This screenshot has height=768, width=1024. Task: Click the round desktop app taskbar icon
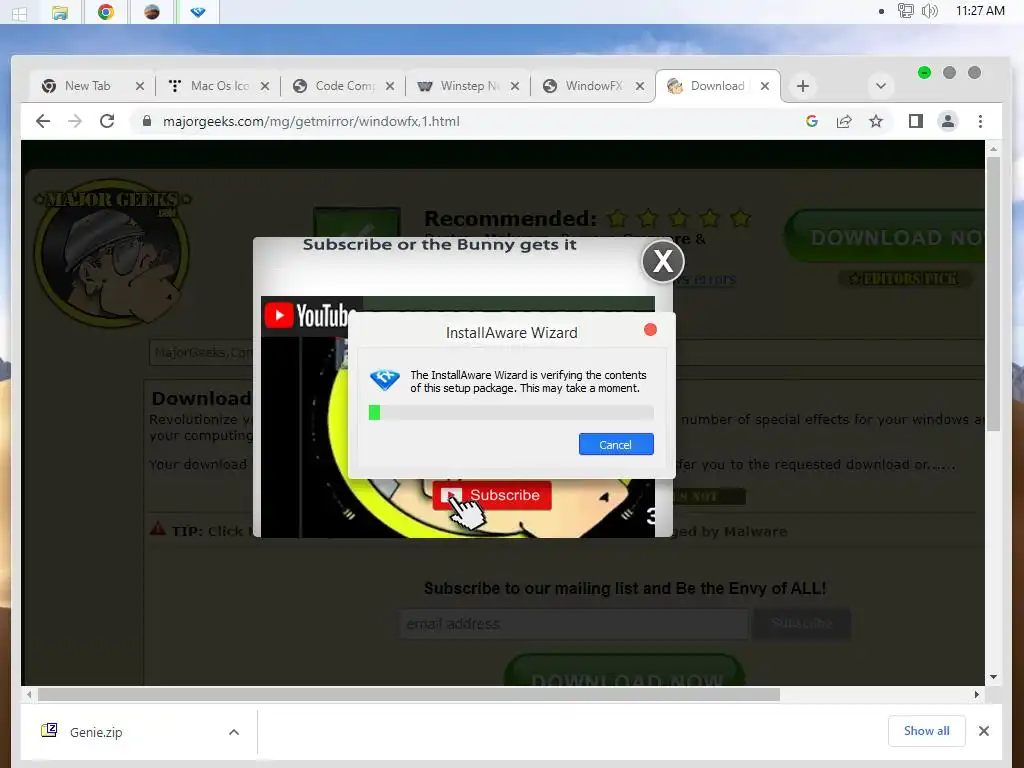pos(152,12)
